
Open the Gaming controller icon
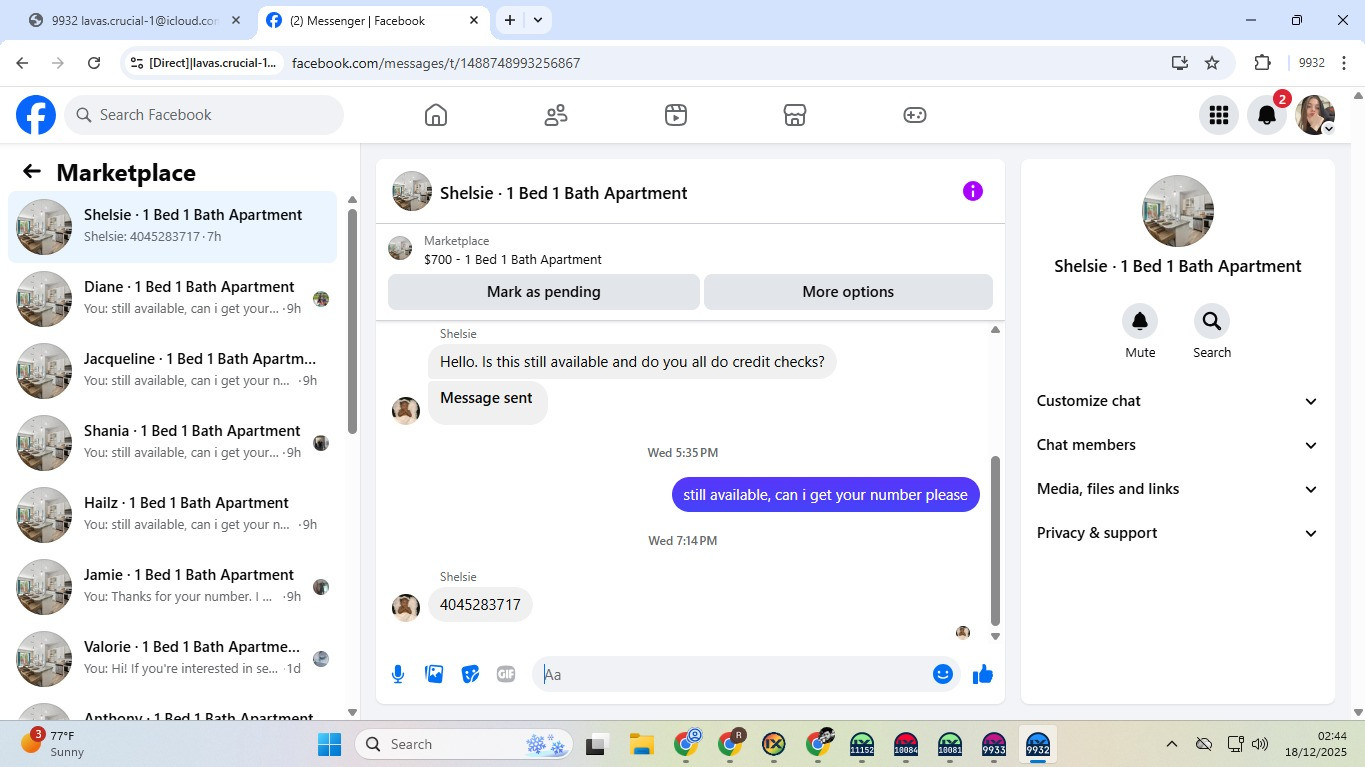915,115
